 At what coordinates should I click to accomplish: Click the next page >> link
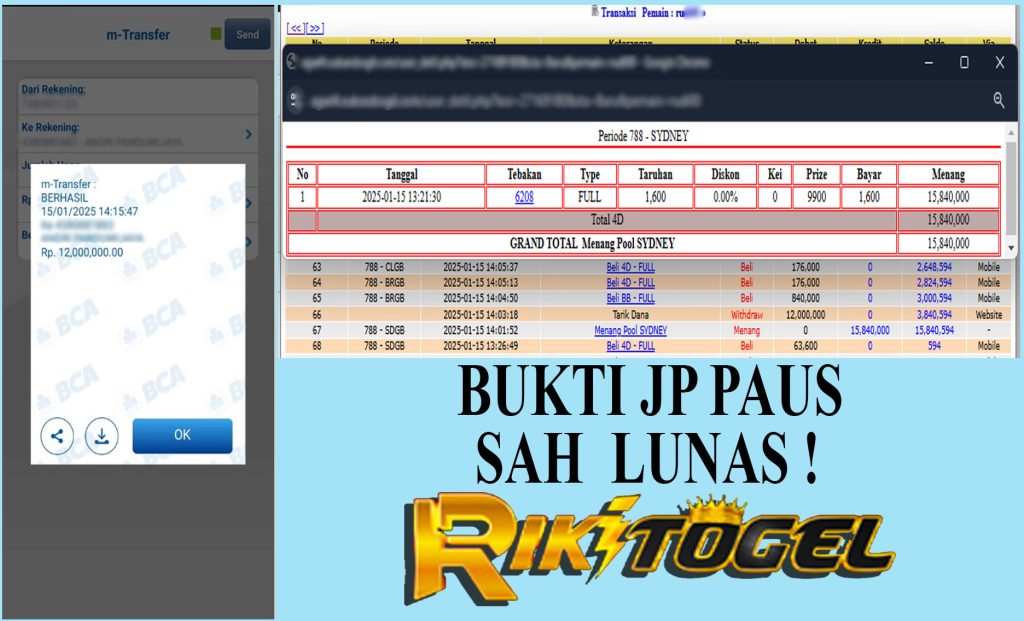tap(315, 28)
